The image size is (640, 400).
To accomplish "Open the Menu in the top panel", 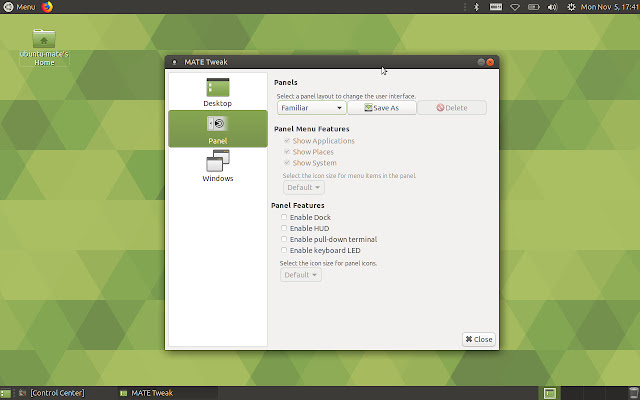I will [x=19, y=7].
